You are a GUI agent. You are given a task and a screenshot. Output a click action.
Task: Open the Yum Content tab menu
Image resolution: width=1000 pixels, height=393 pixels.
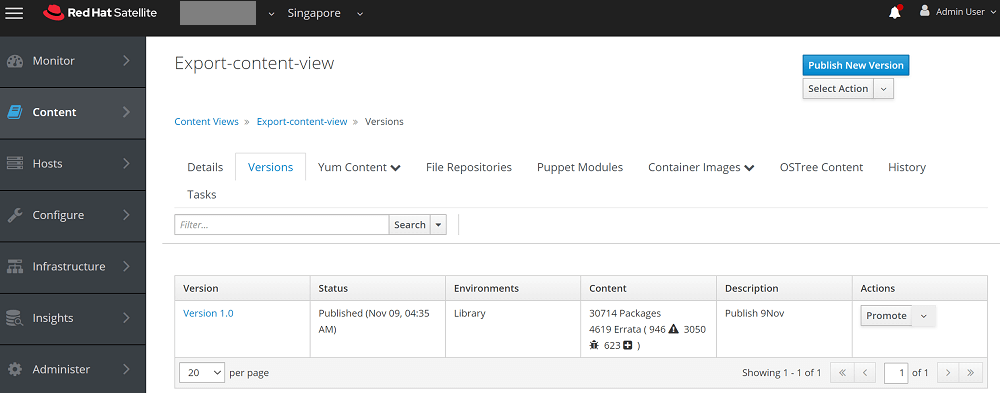pos(359,167)
